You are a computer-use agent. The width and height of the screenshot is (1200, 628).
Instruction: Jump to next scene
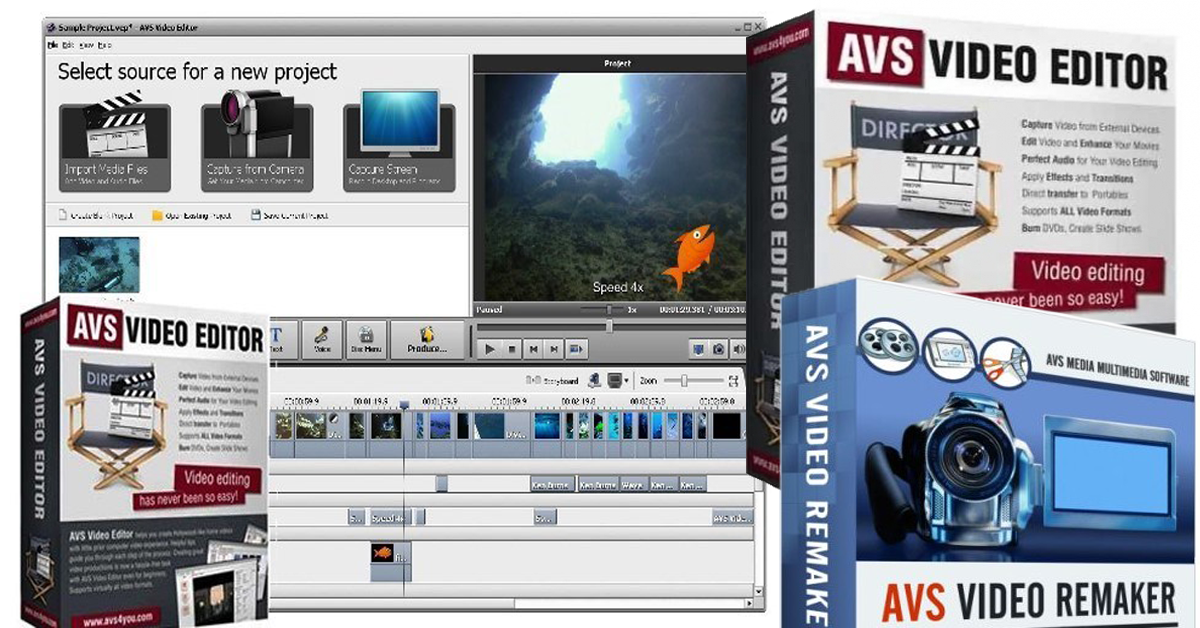click(576, 349)
